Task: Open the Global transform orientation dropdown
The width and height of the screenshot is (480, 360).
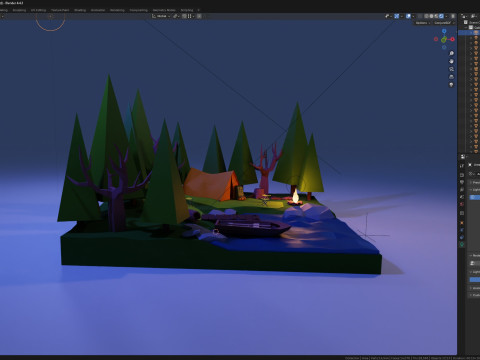Action: 161,16
